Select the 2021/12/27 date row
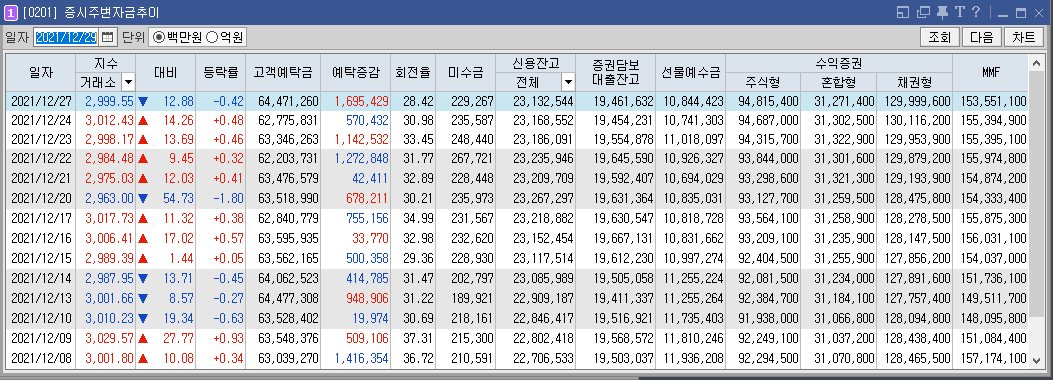Viewport: 1053px width, 380px height. click(517, 101)
